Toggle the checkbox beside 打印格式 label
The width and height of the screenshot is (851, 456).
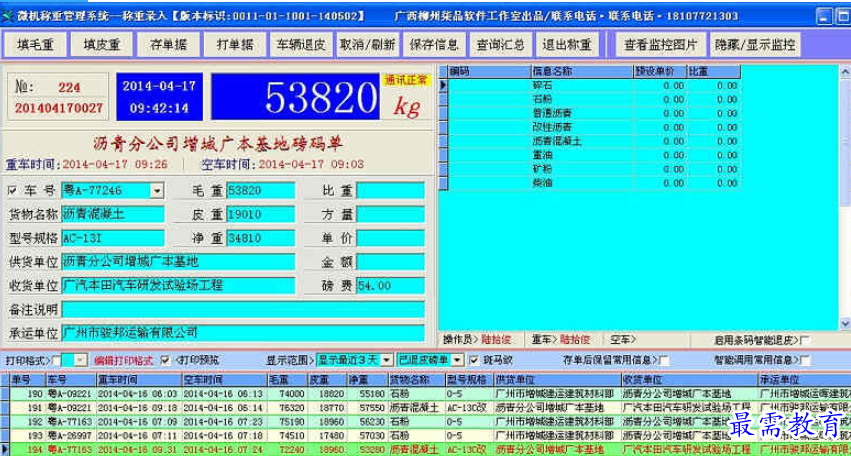(56, 360)
